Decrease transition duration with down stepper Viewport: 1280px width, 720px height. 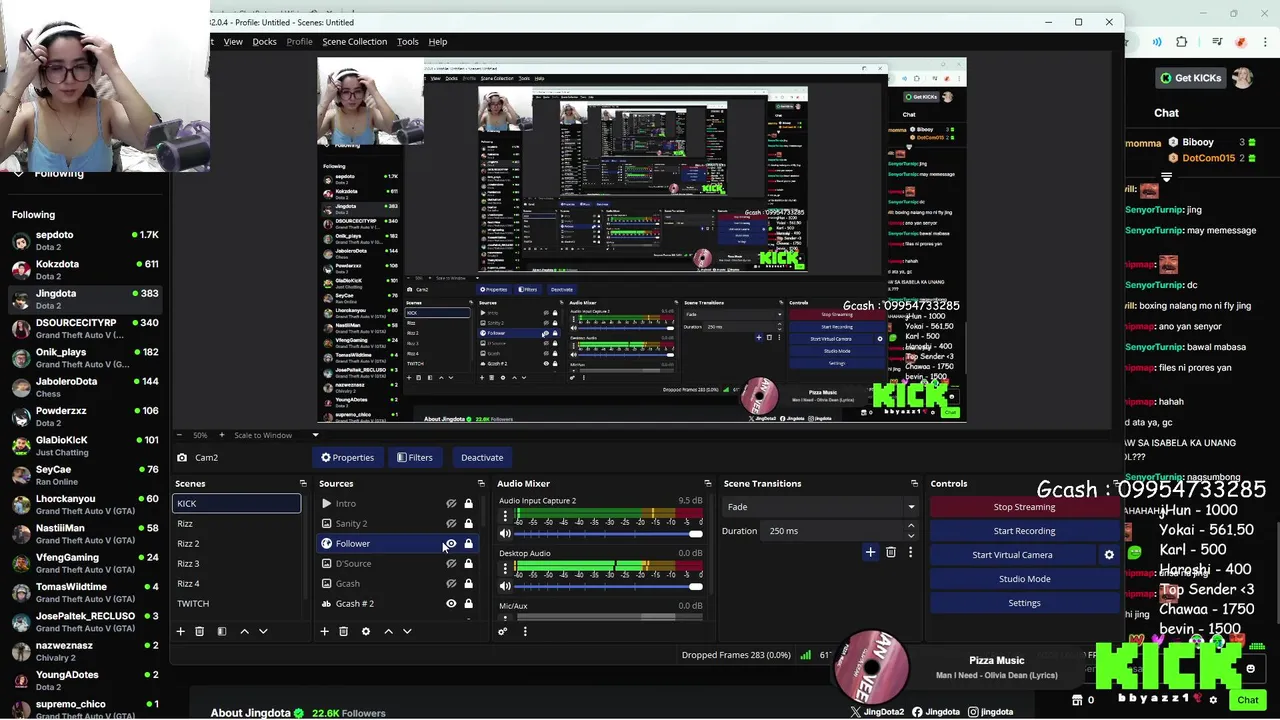click(x=911, y=535)
